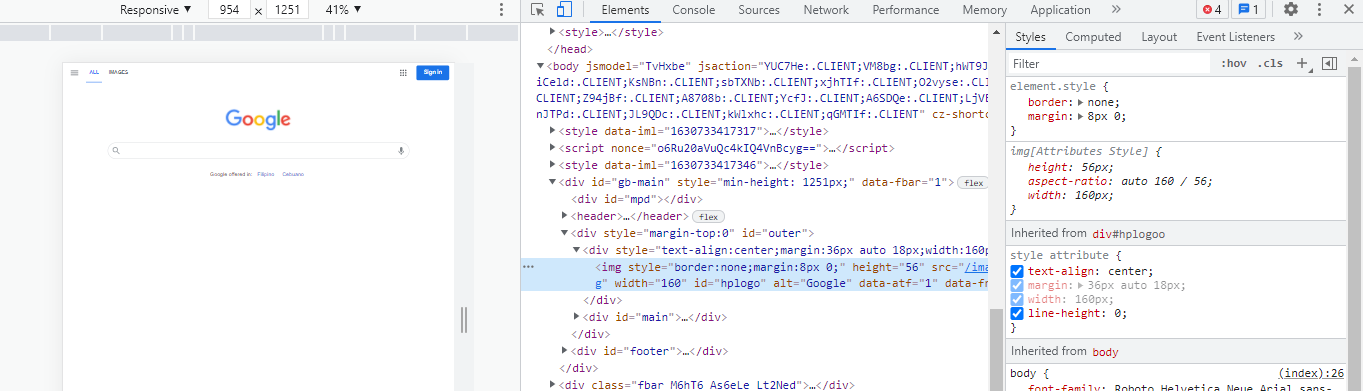Screen dimensions: 1363x391
Task: Switch to the Console tab
Action: coord(693,10)
